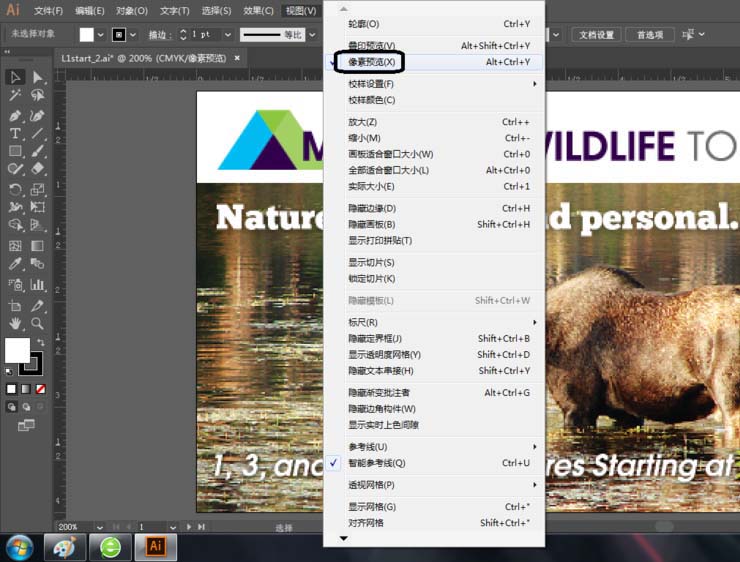
Task: Pick the Gradient tool
Action: pyautogui.click(x=37, y=245)
